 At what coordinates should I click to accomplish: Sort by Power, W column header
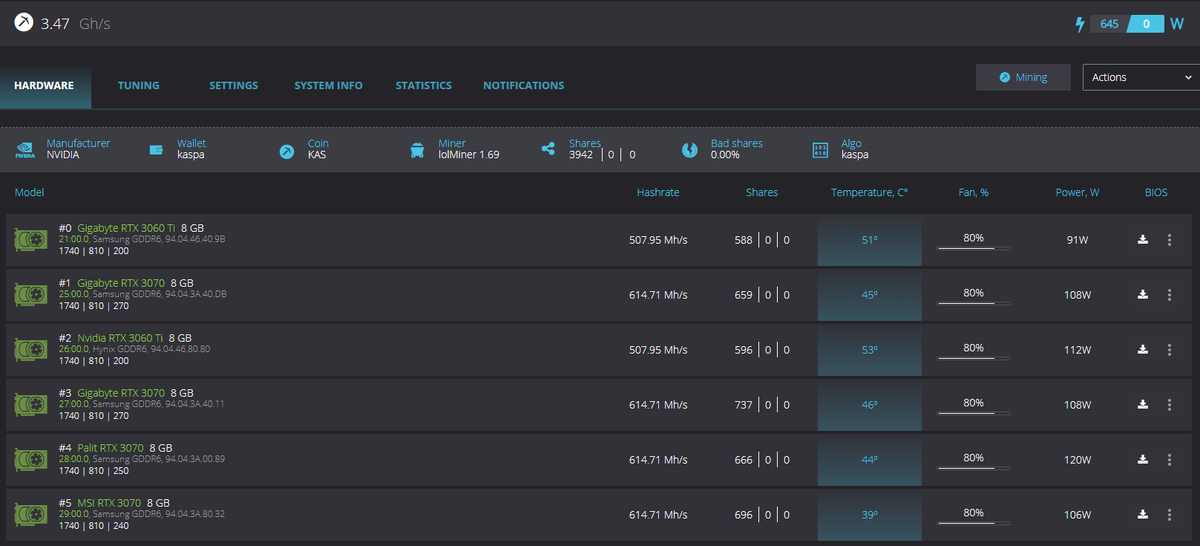point(1077,192)
